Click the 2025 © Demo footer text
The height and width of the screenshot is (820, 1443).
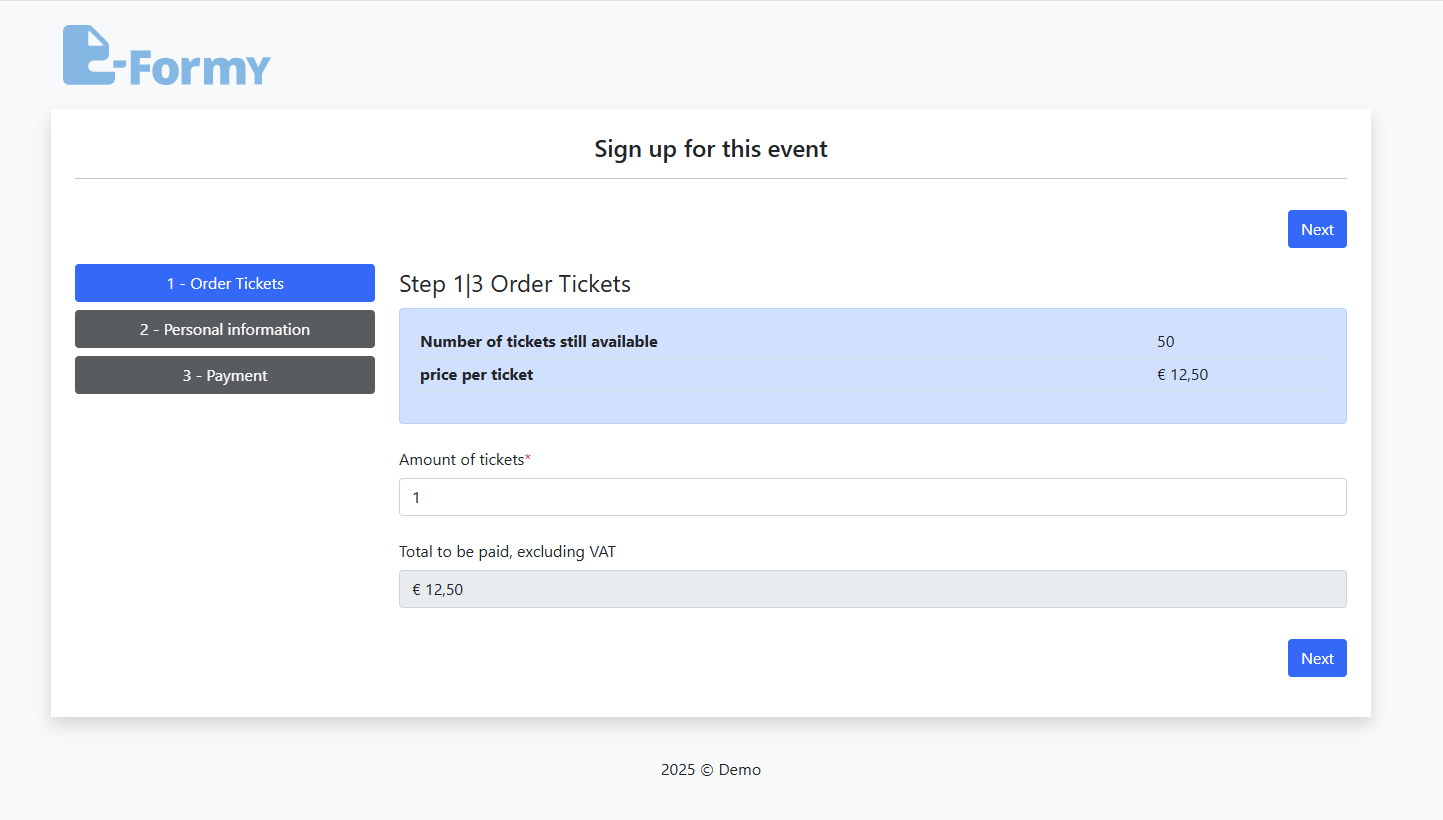pos(711,770)
